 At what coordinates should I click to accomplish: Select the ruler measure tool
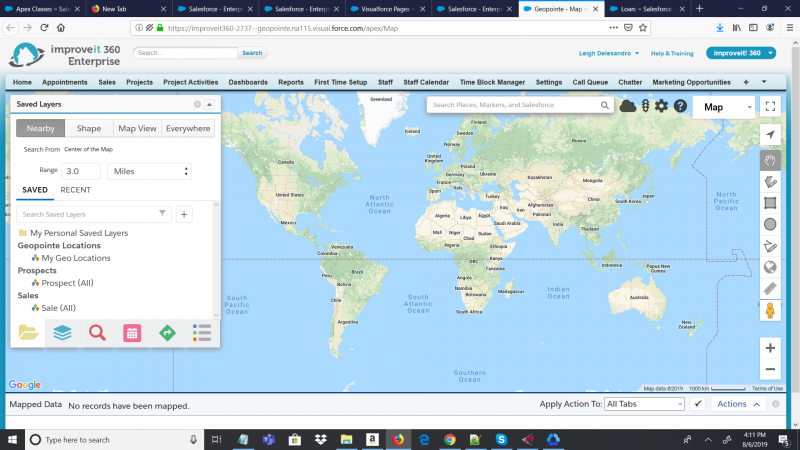(770, 289)
